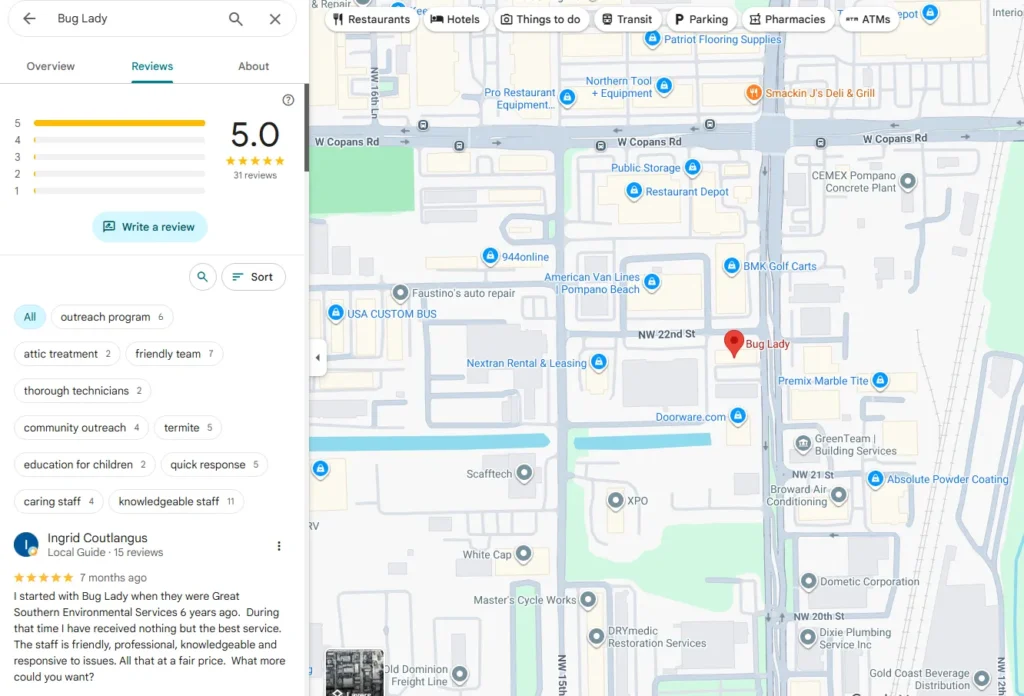Open the satellite layers thumbnail
Viewport: 1024px width, 696px height.
355,672
